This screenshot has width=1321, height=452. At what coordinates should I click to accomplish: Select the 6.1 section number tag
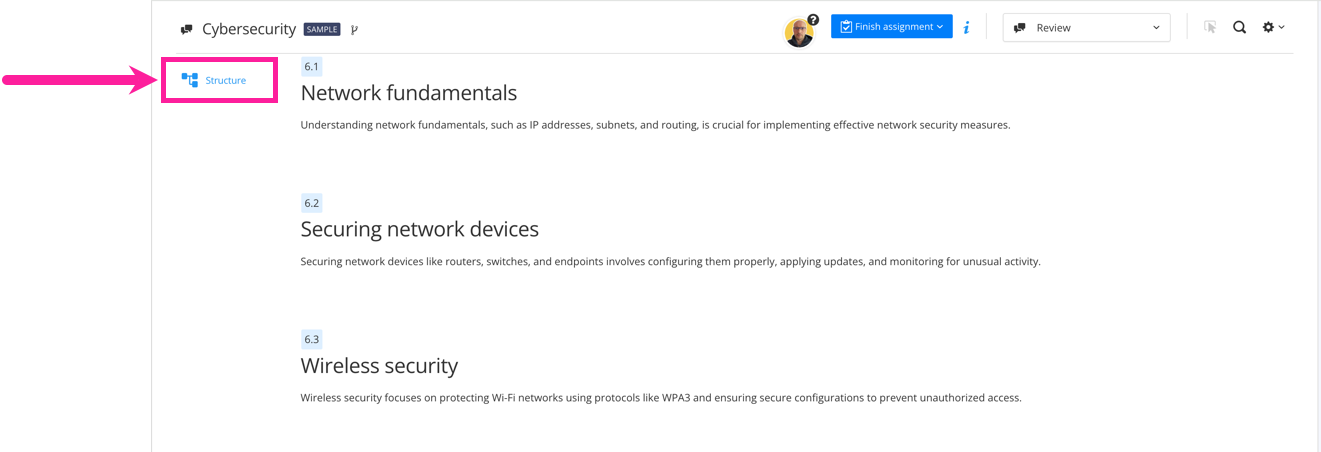click(311, 67)
